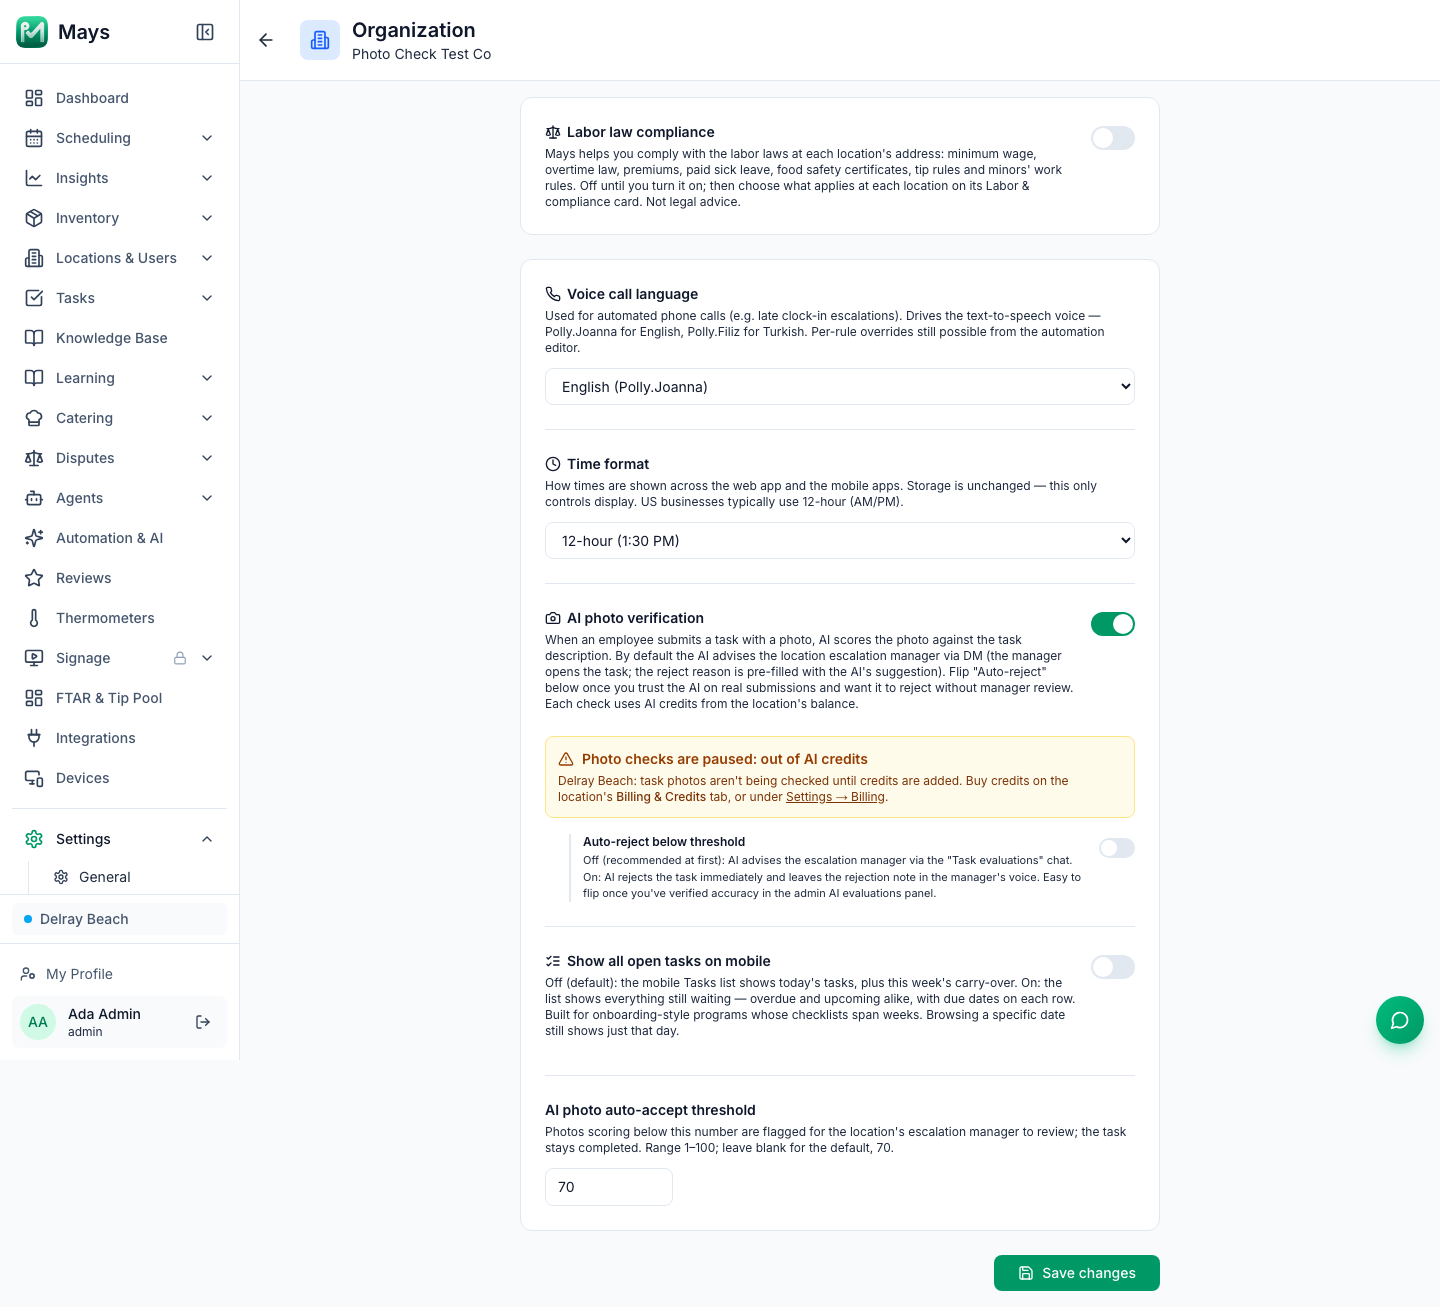The image size is (1440, 1307).
Task: Click the Signage screen icon
Action: [x=34, y=658]
